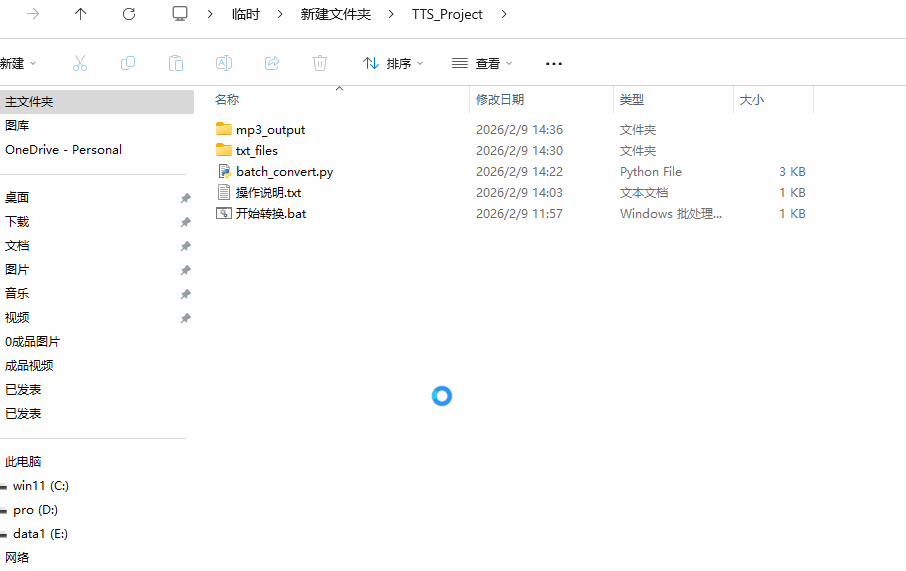Image resolution: width=906 pixels, height=571 pixels.
Task: Open the 新建 dropdown menu
Action: (x=18, y=63)
